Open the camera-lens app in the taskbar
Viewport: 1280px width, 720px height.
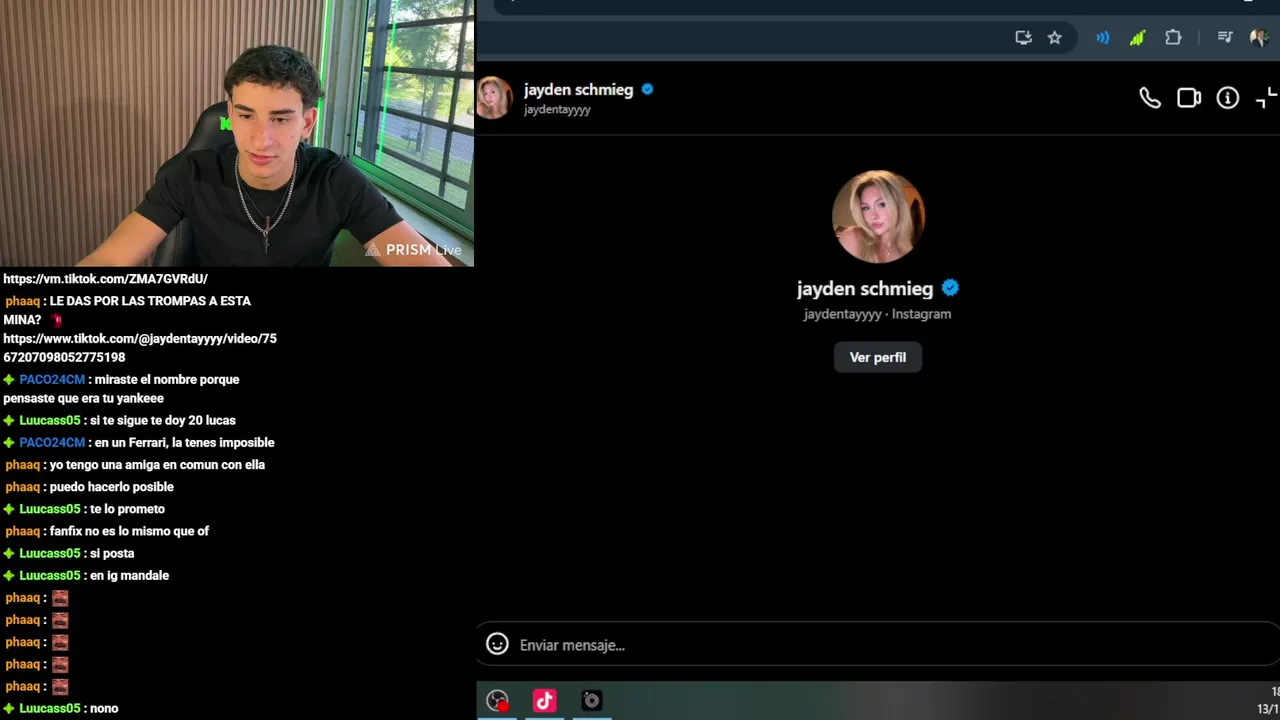pos(592,701)
